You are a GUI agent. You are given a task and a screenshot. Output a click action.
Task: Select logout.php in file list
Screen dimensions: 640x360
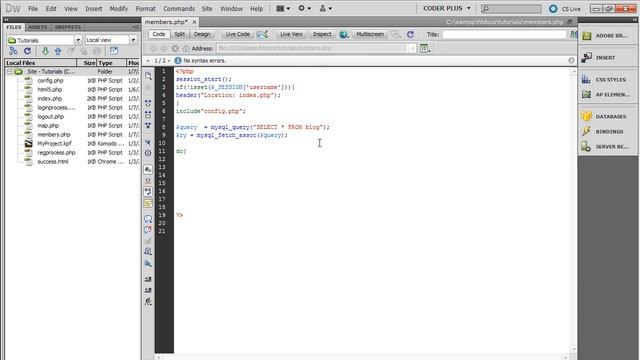click(x=51, y=117)
